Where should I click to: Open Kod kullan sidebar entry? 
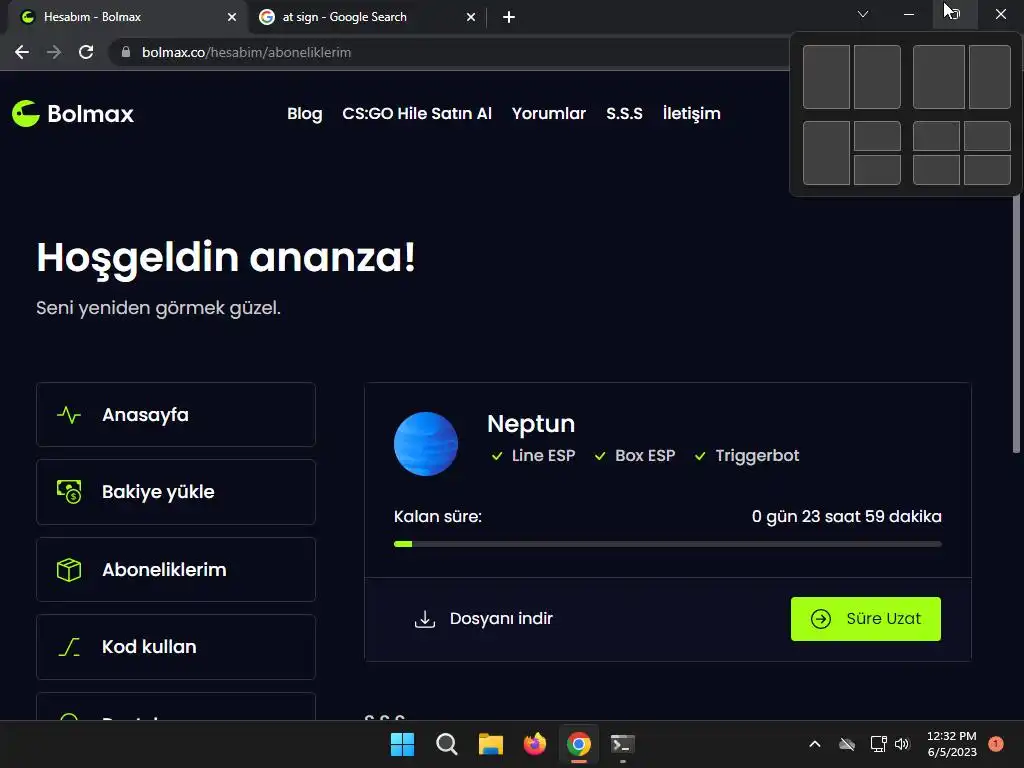coord(176,647)
